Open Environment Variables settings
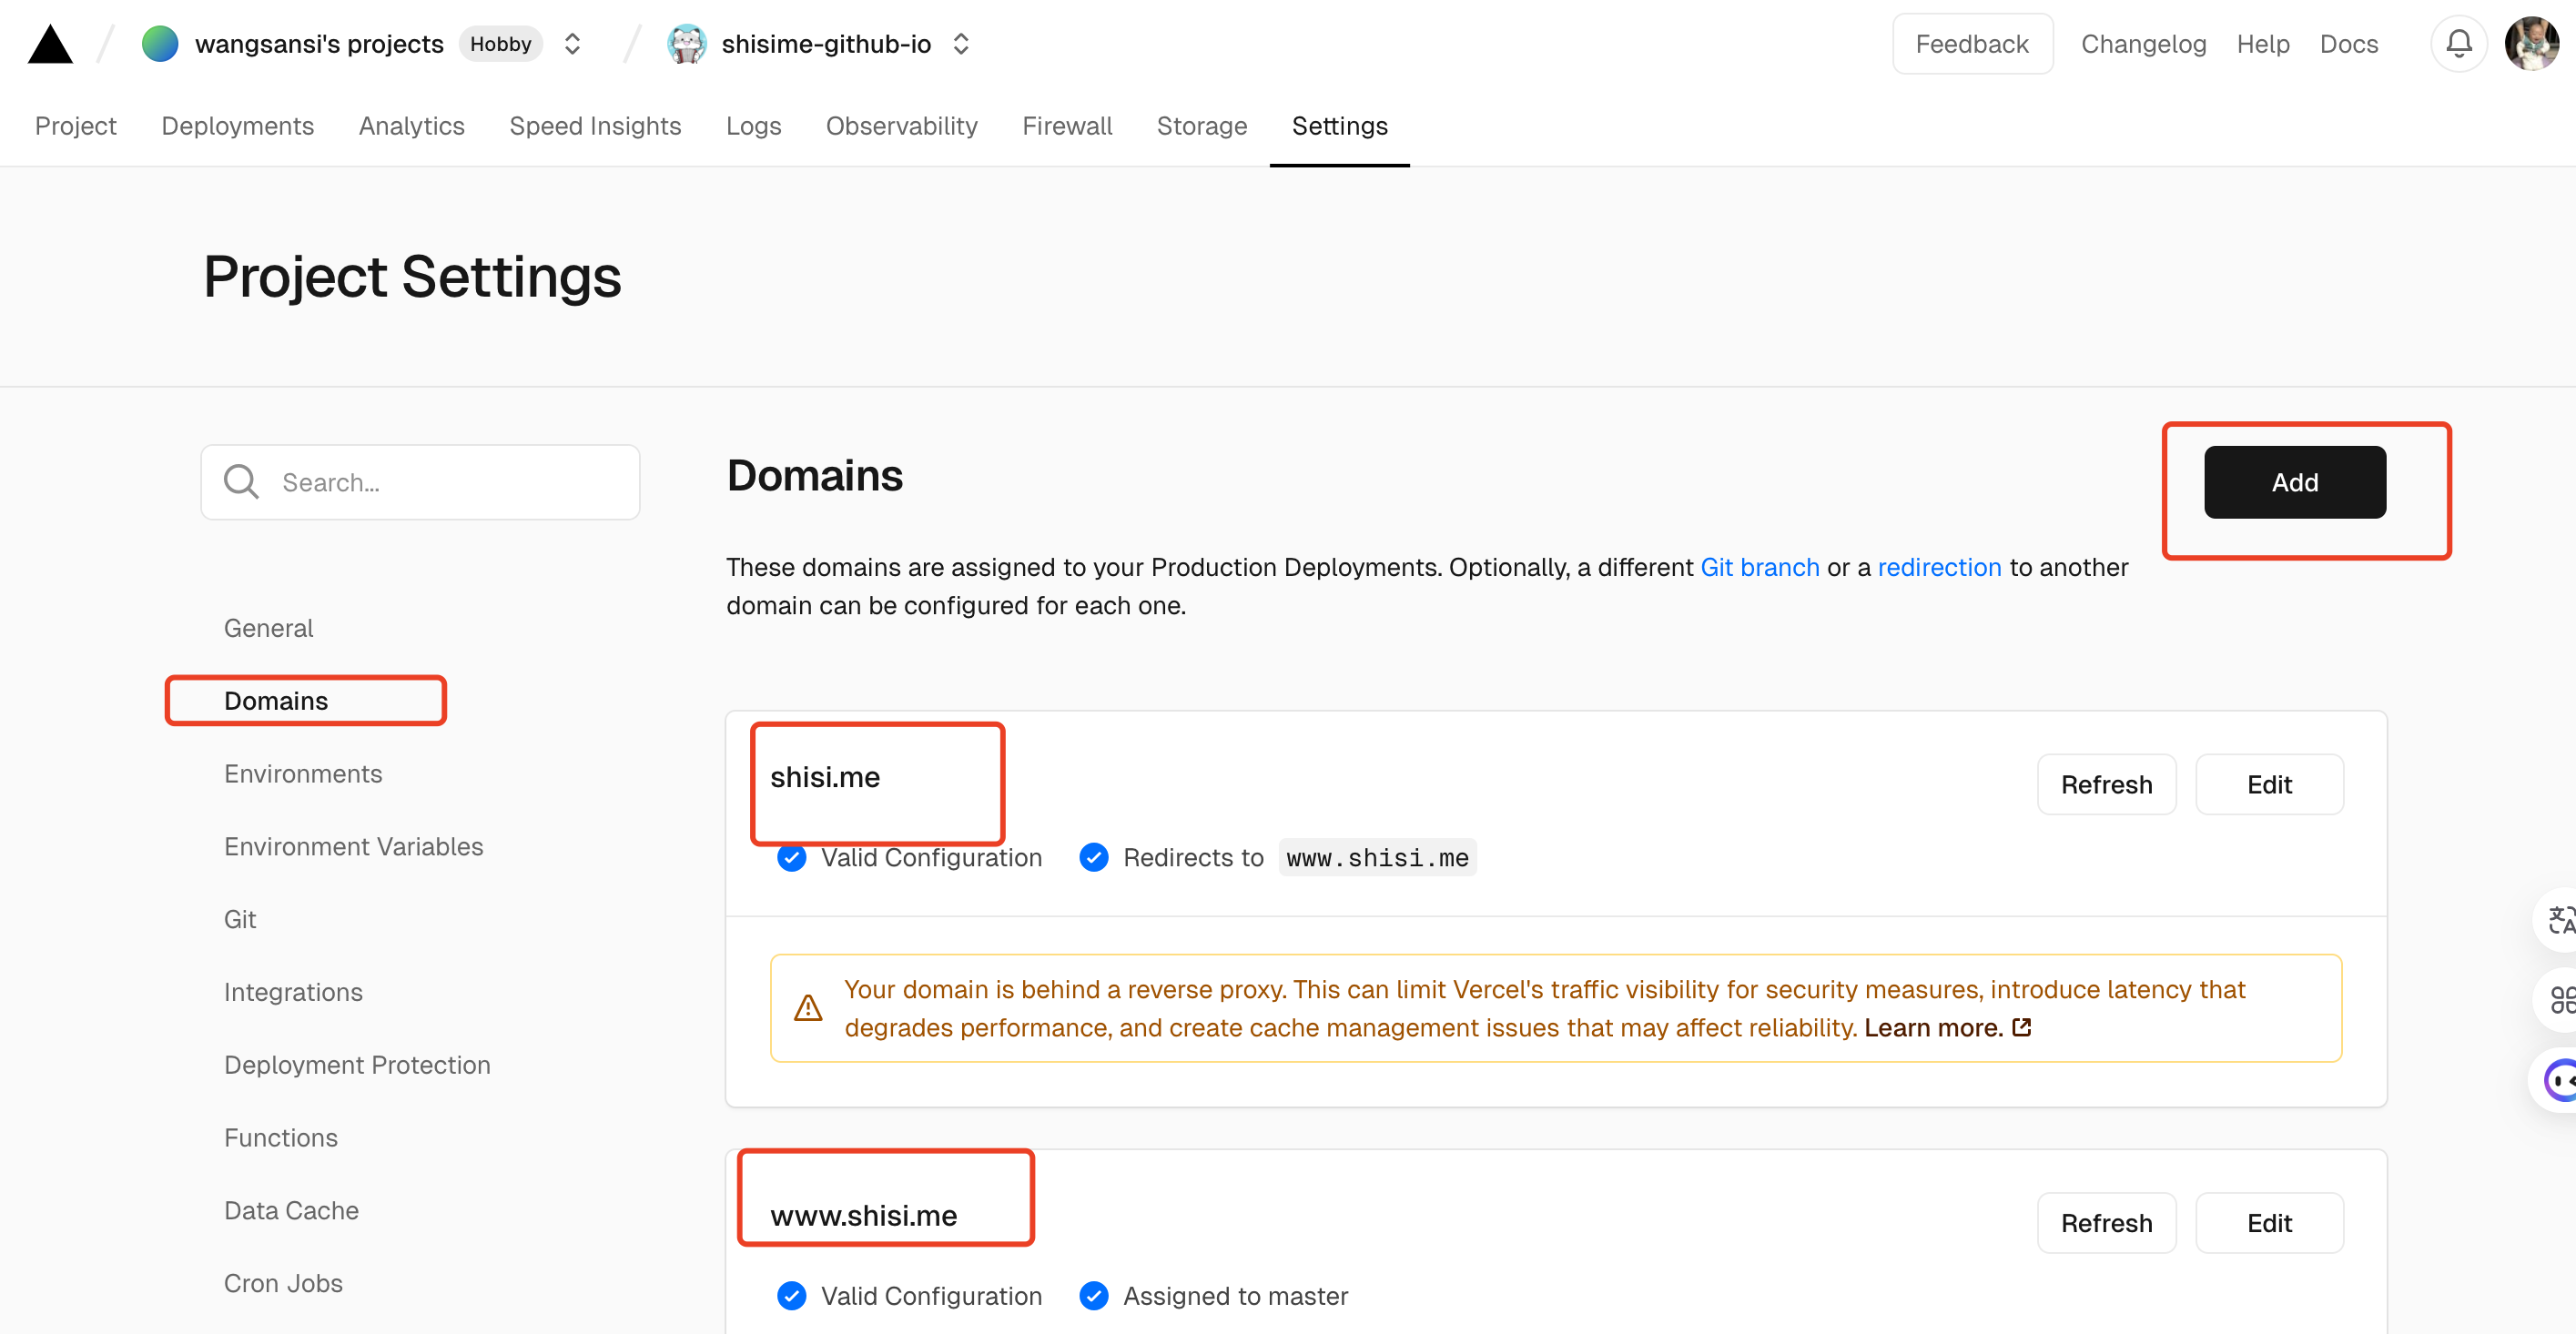The height and width of the screenshot is (1334, 2576). click(x=353, y=846)
